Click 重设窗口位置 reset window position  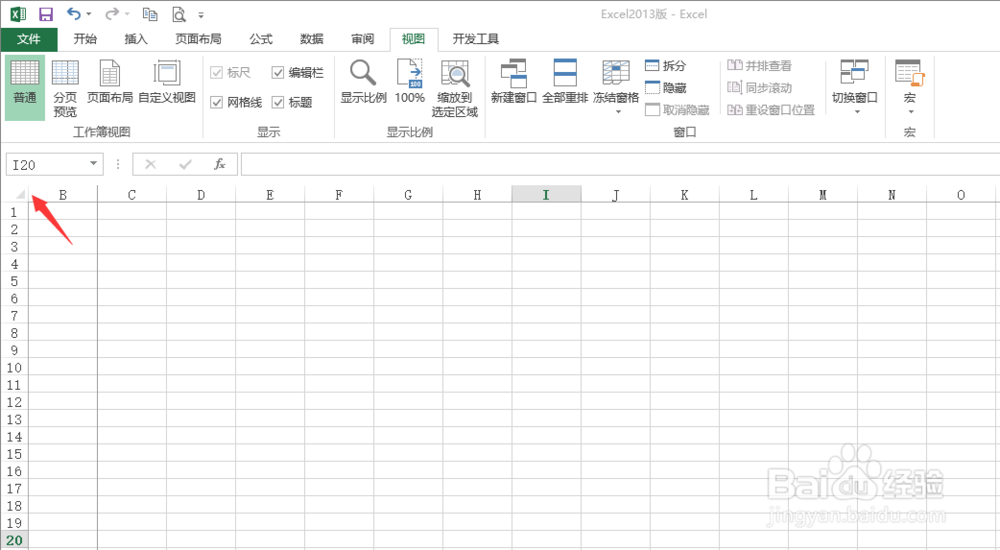click(x=771, y=110)
